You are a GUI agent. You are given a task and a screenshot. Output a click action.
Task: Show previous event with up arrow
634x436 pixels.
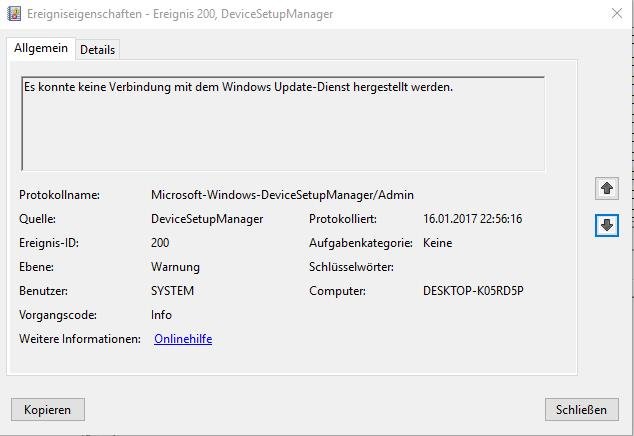pos(607,188)
